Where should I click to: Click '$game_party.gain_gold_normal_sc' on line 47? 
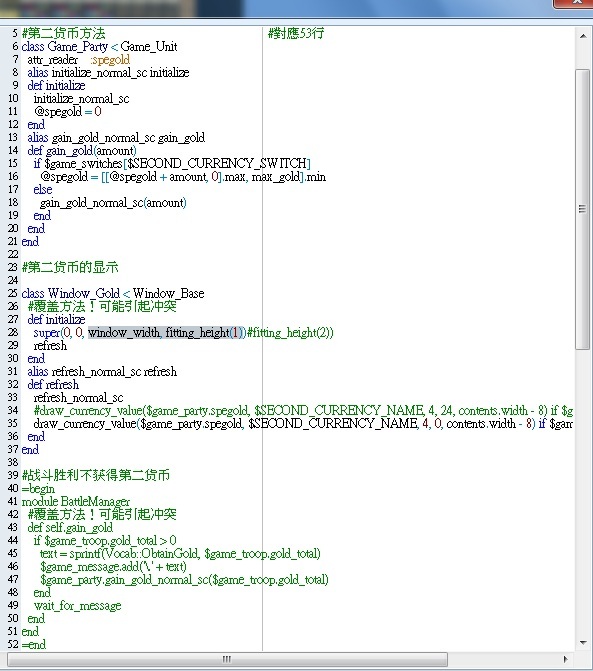(124, 580)
